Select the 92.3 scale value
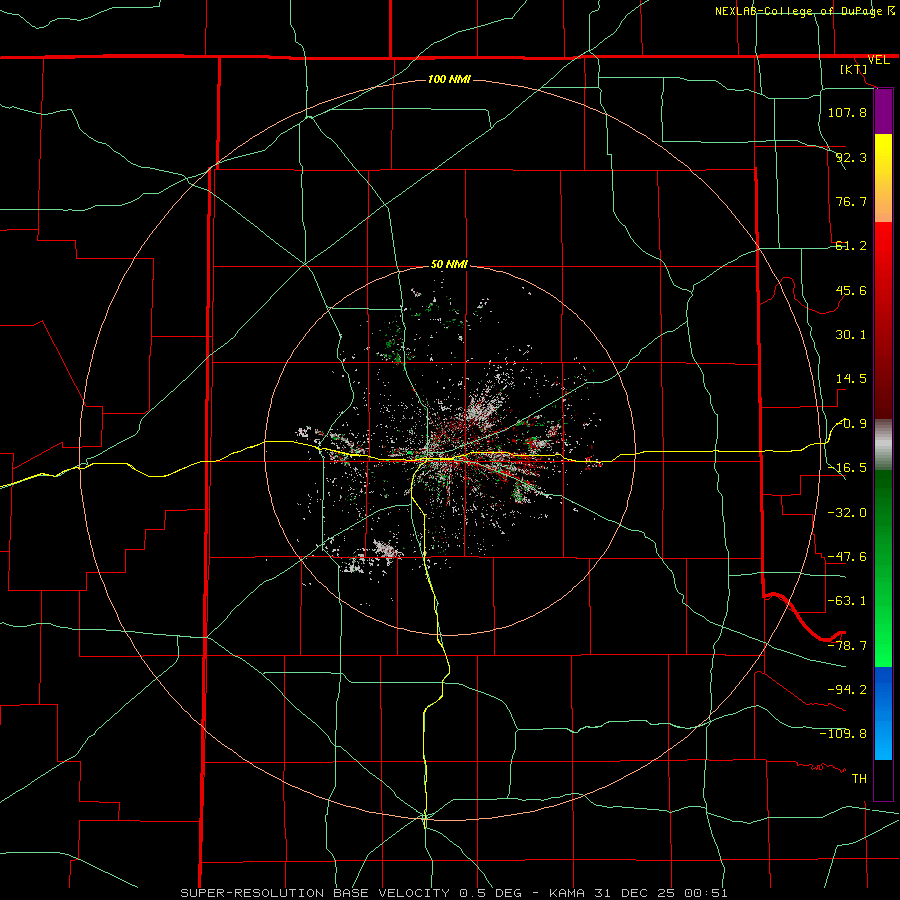 point(851,157)
